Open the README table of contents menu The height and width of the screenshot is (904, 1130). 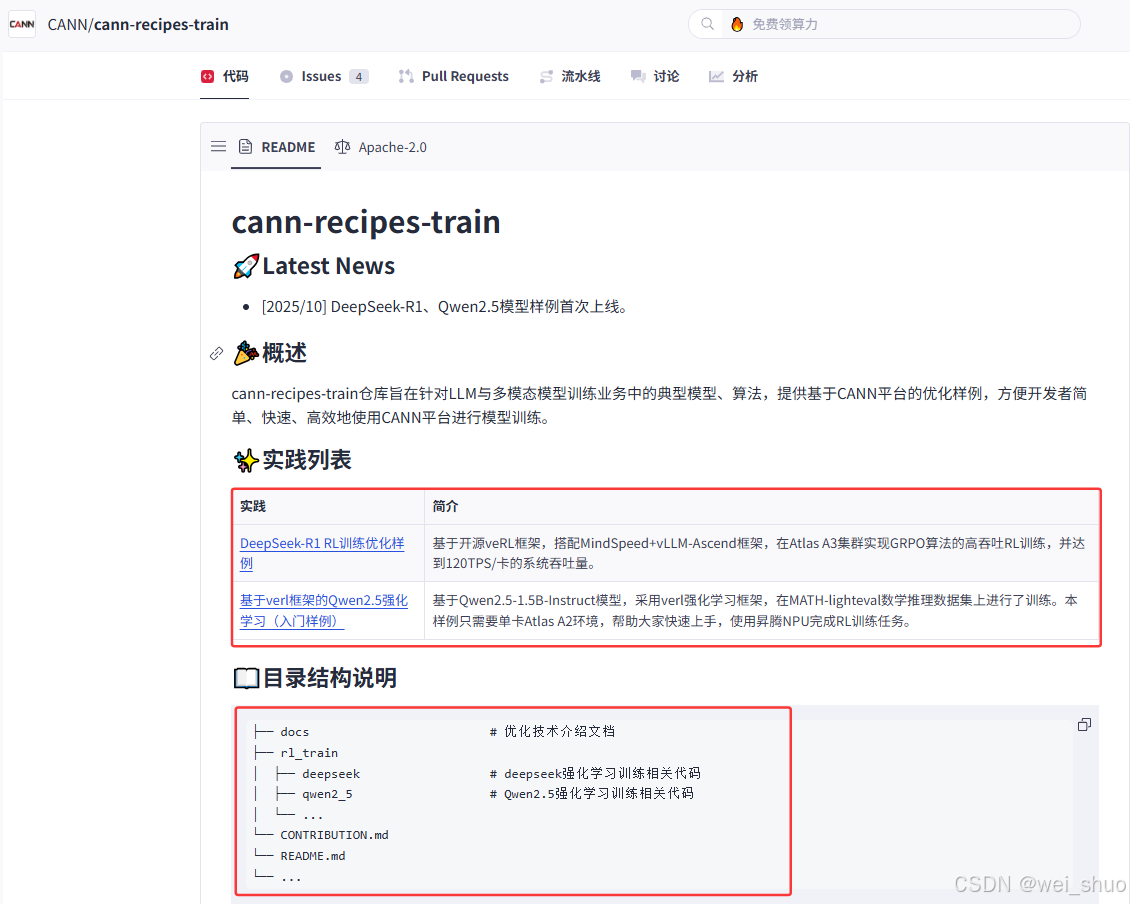pyautogui.click(x=218, y=146)
